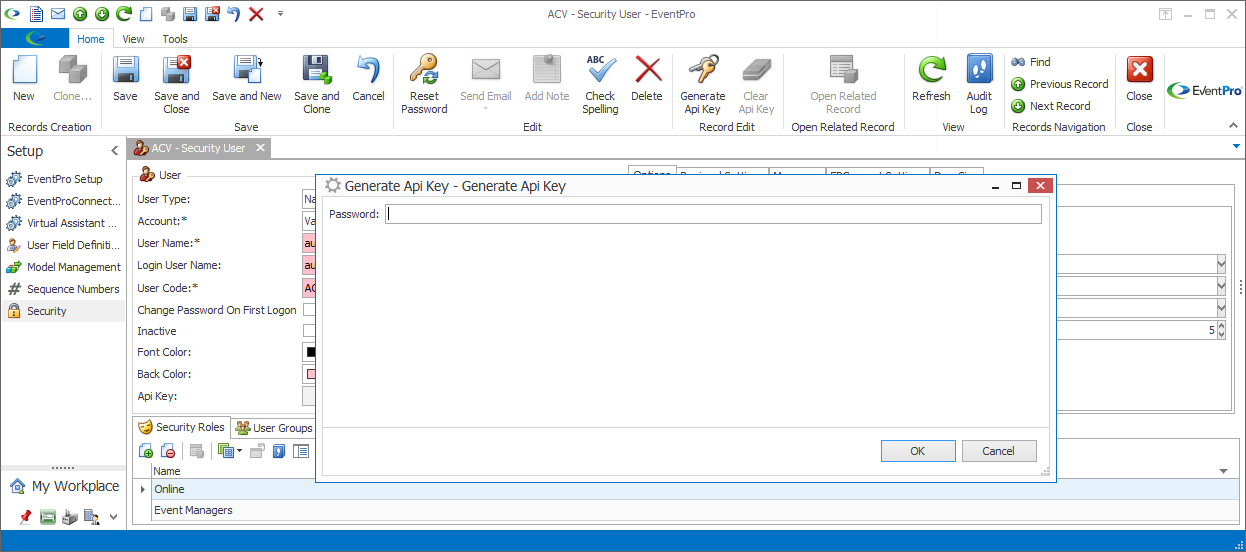
Task: Click OK in Generate Api Key dialog
Action: [x=918, y=451]
